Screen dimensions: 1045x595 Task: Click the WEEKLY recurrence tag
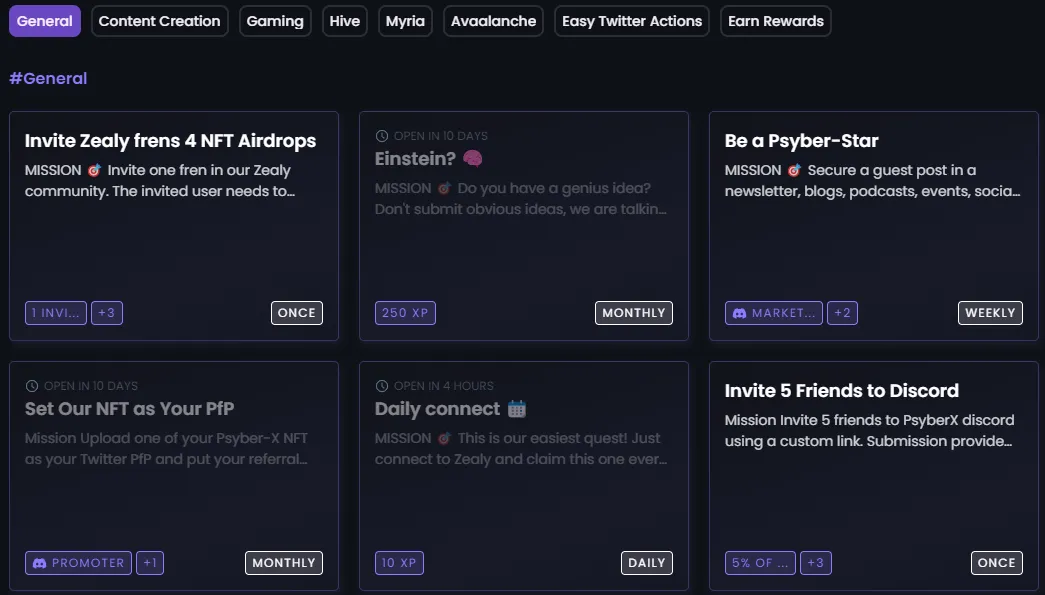click(990, 313)
